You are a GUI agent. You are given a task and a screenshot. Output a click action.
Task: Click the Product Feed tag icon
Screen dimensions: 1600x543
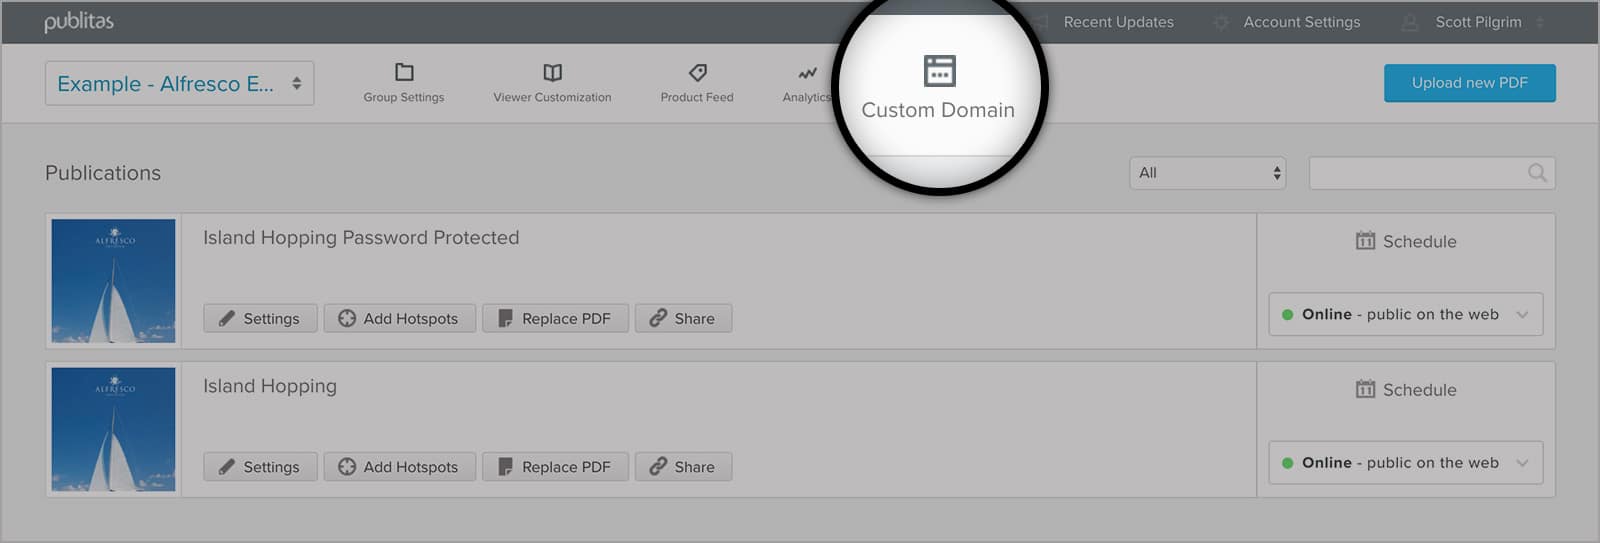[697, 73]
